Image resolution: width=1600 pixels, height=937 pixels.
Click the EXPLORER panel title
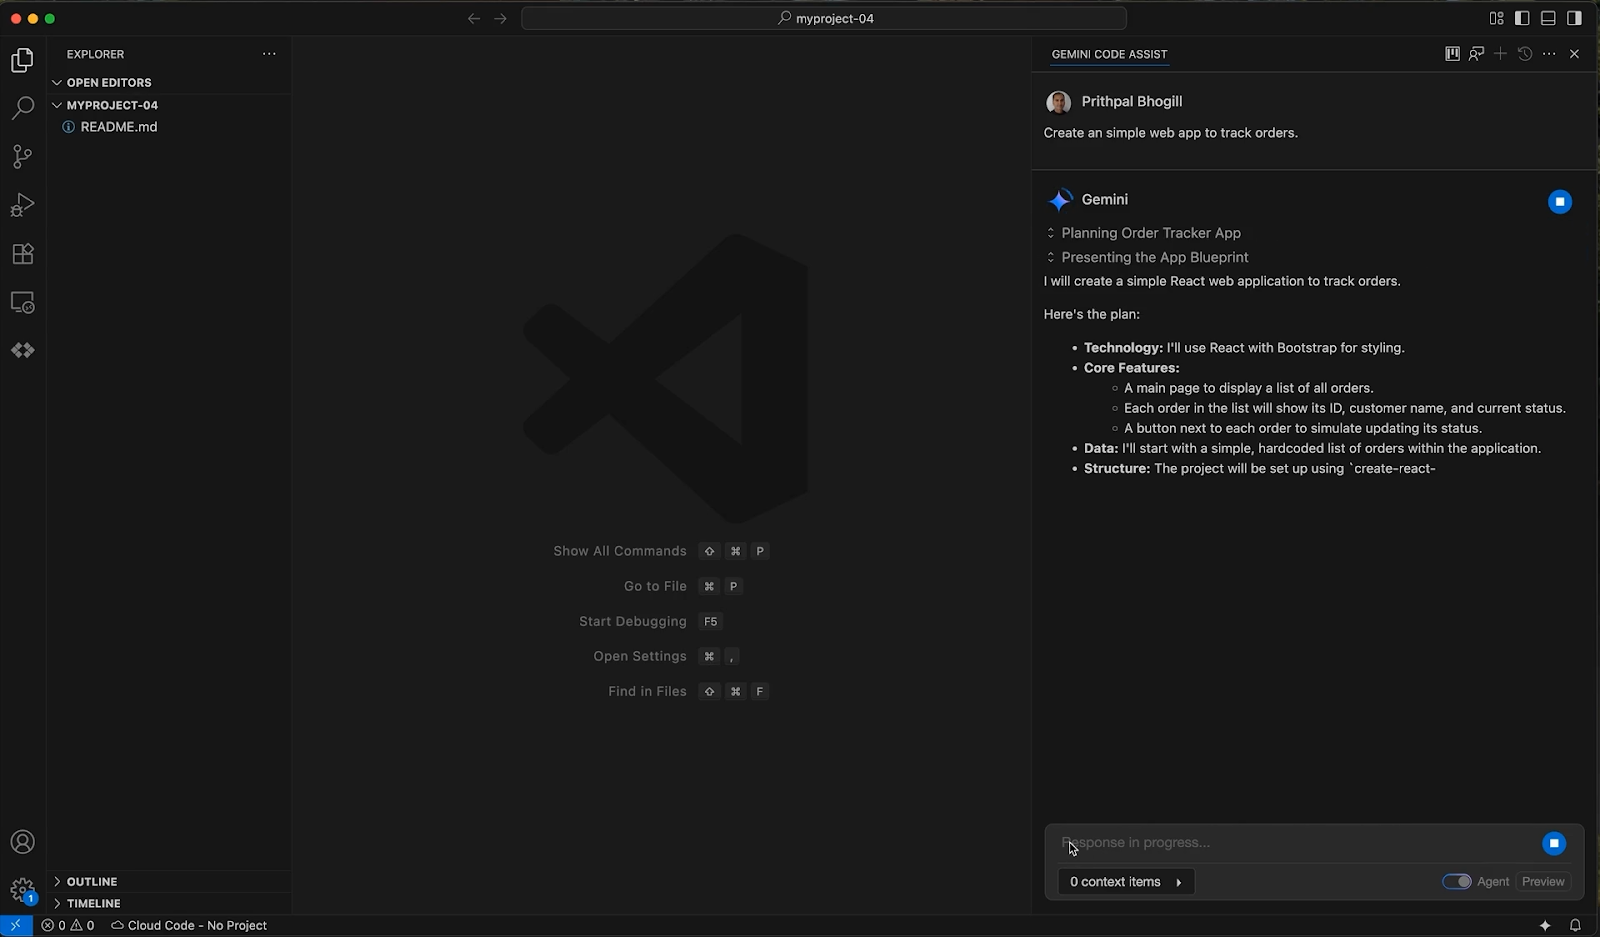(96, 54)
